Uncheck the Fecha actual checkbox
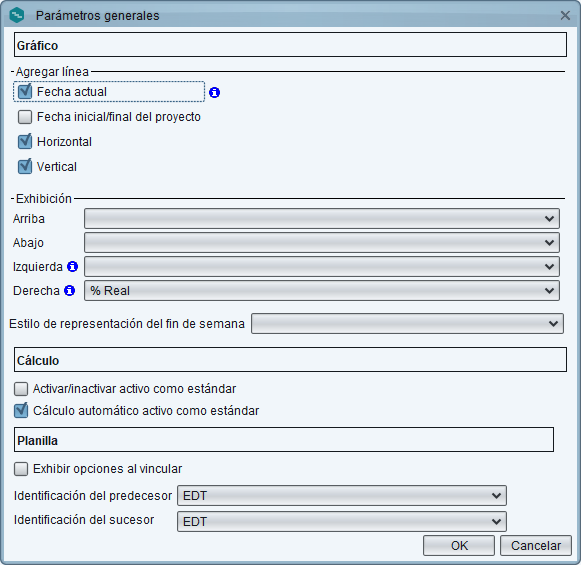 click(x=25, y=92)
